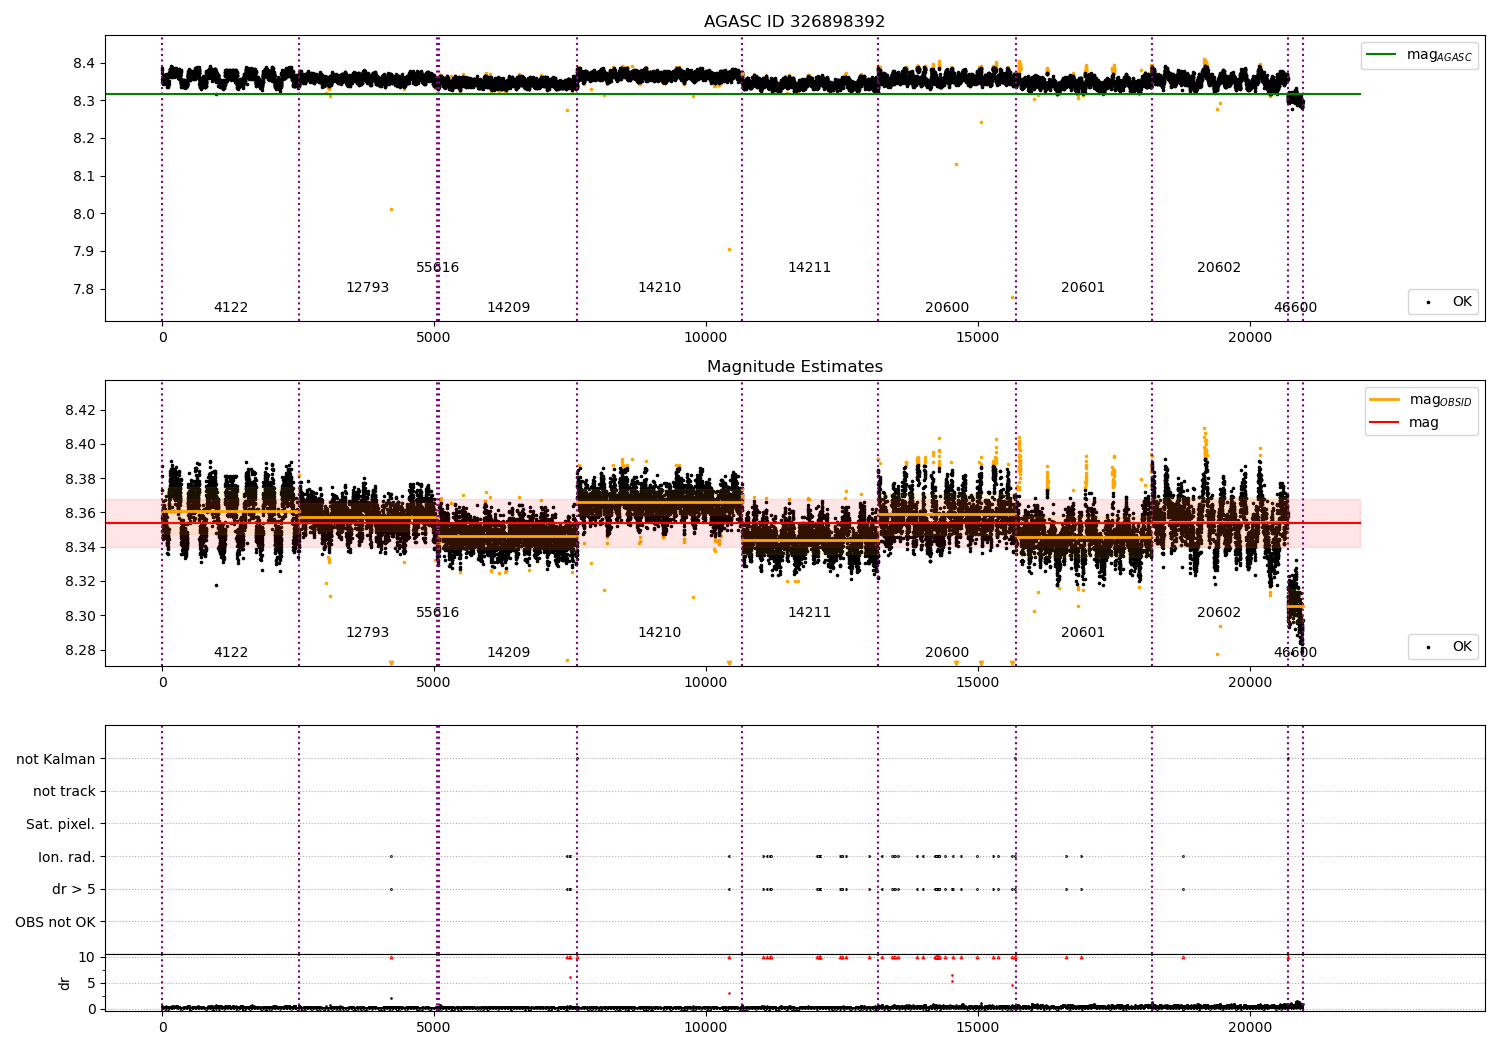The width and height of the screenshot is (1500, 1050).
Task: Click obsid label 46600 in Magnitude Estimates plot
Action: 1295,652
